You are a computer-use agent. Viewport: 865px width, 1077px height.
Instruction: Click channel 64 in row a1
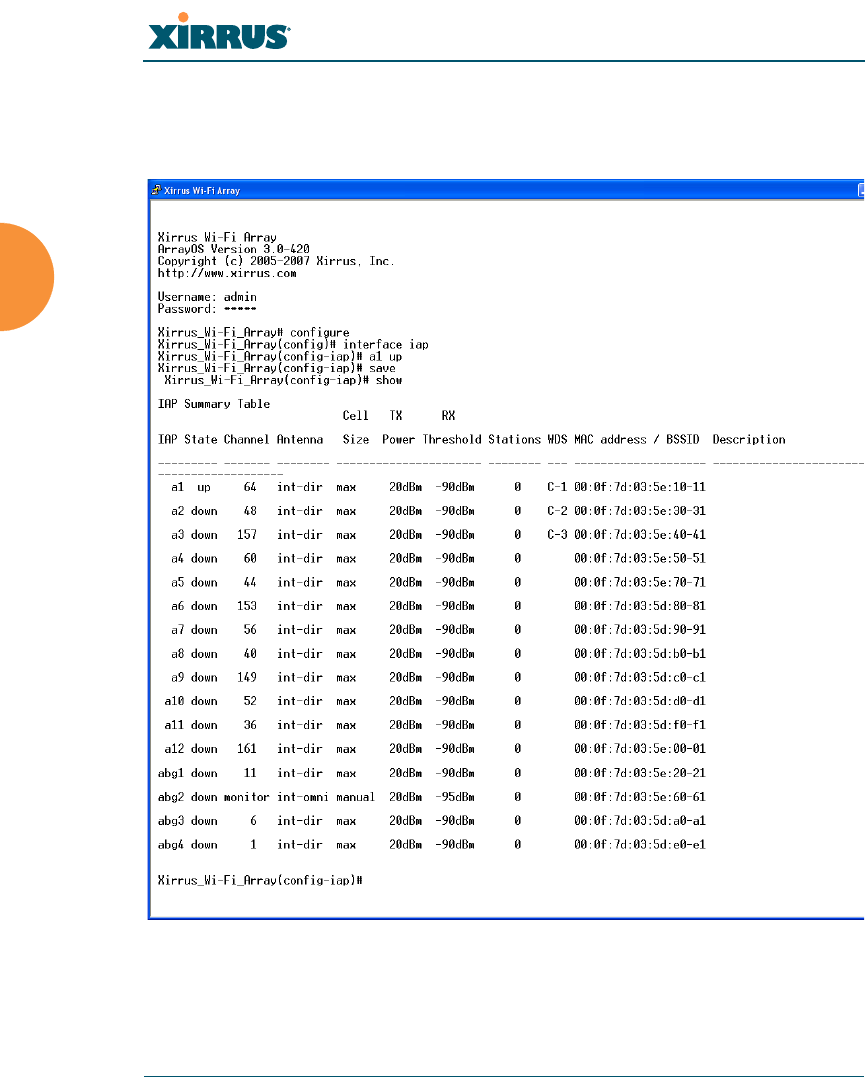coord(250,487)
